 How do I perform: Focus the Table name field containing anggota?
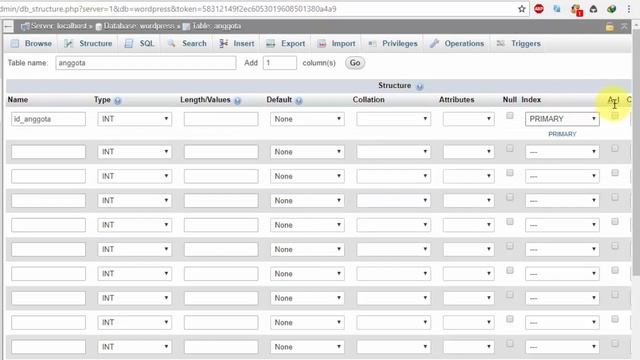146,63
